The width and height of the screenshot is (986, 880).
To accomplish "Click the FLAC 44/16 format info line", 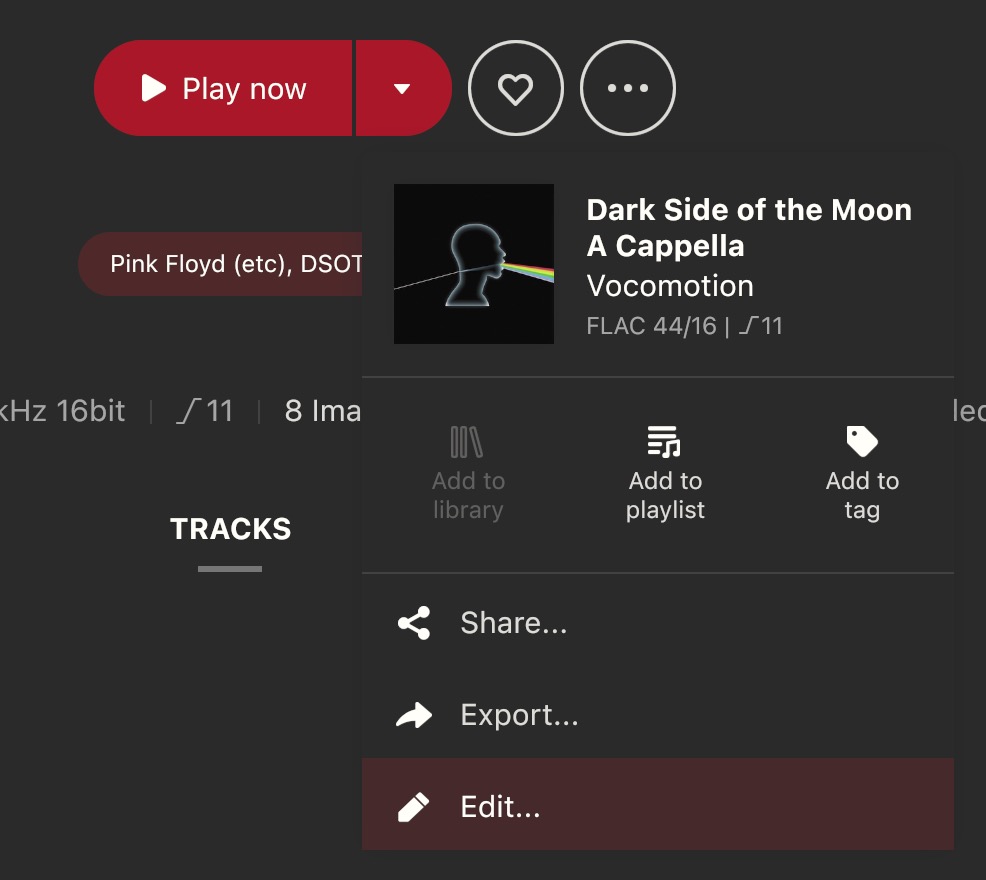I will (x=684, y=326).
